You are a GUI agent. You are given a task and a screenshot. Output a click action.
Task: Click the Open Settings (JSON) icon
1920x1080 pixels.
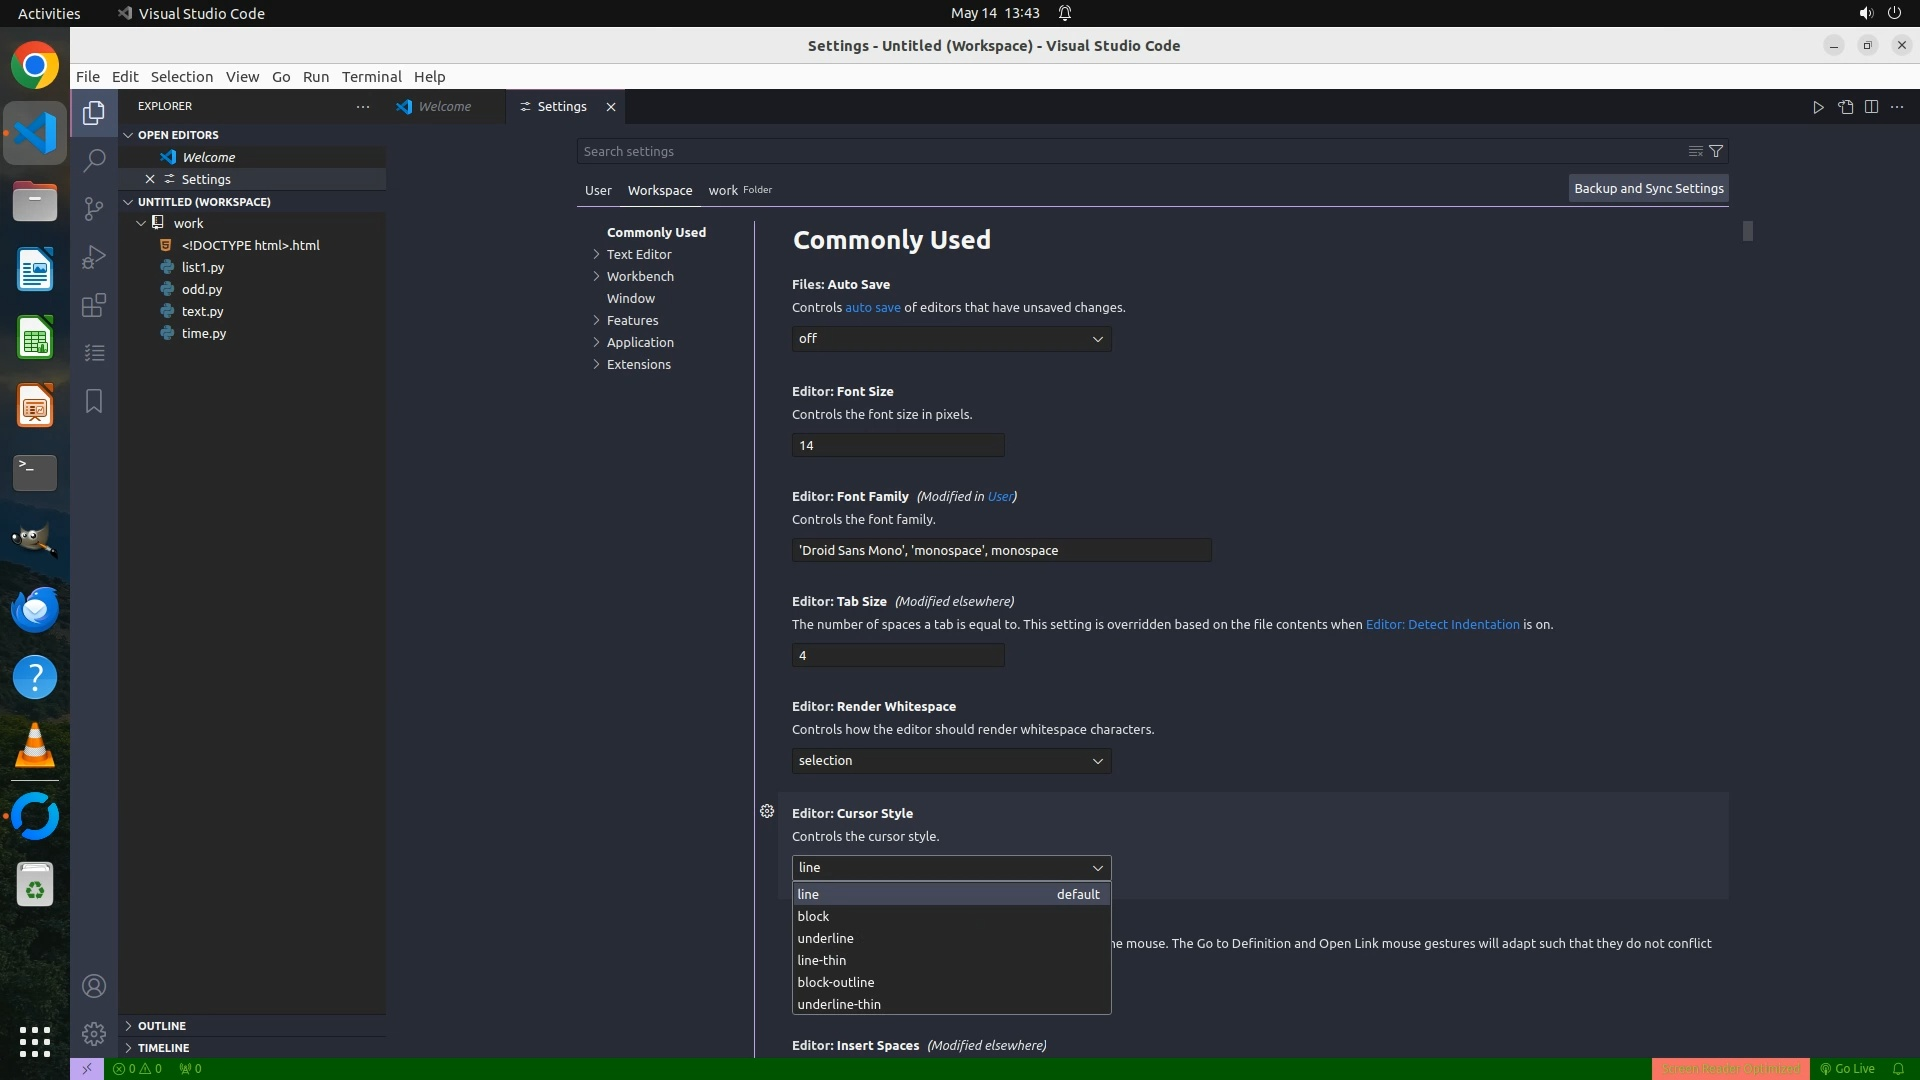tap(1845, 107)
